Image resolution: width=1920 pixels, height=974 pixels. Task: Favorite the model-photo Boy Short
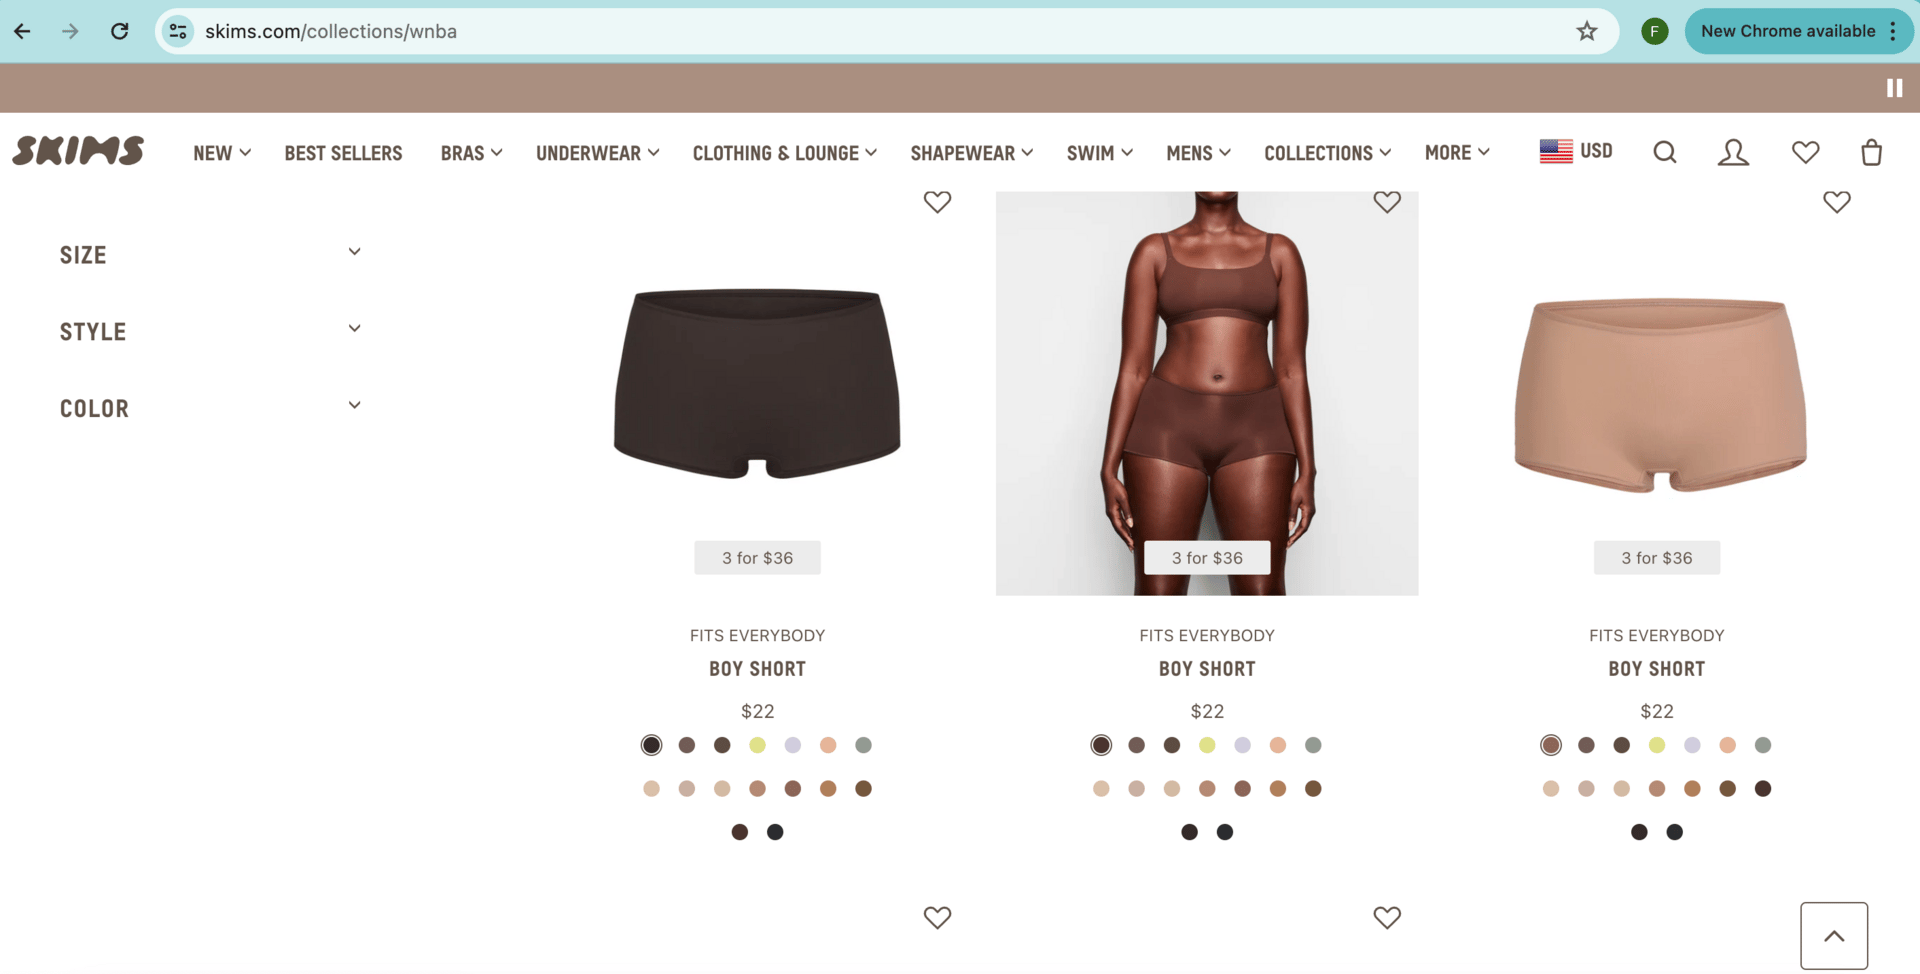pos(1387,202)
